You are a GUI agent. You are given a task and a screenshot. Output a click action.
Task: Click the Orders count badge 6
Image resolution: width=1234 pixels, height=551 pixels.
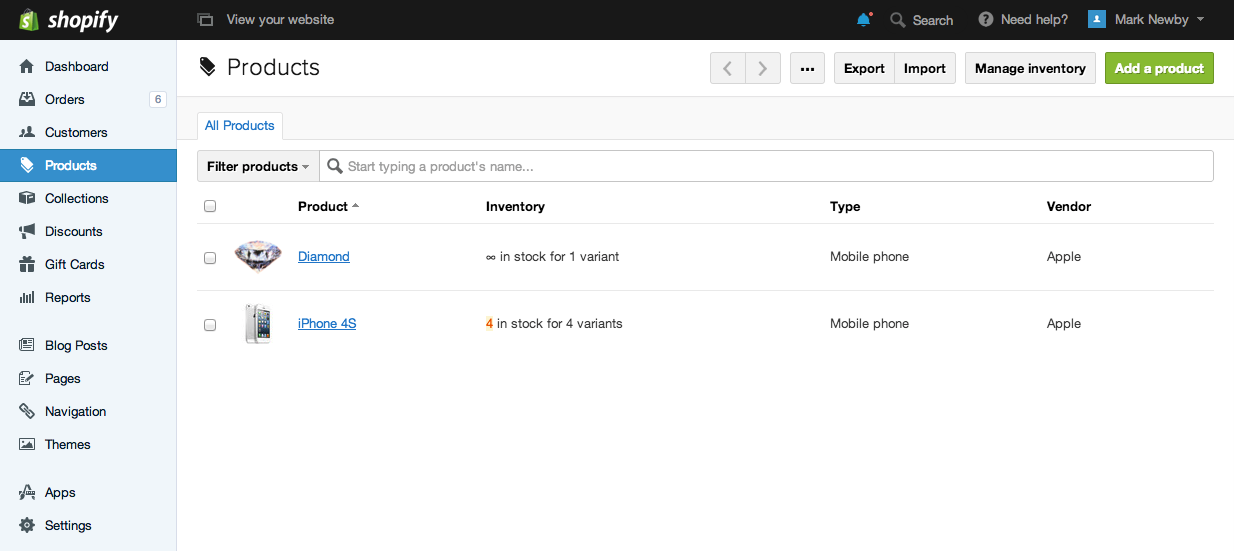[x=157, y=99]
